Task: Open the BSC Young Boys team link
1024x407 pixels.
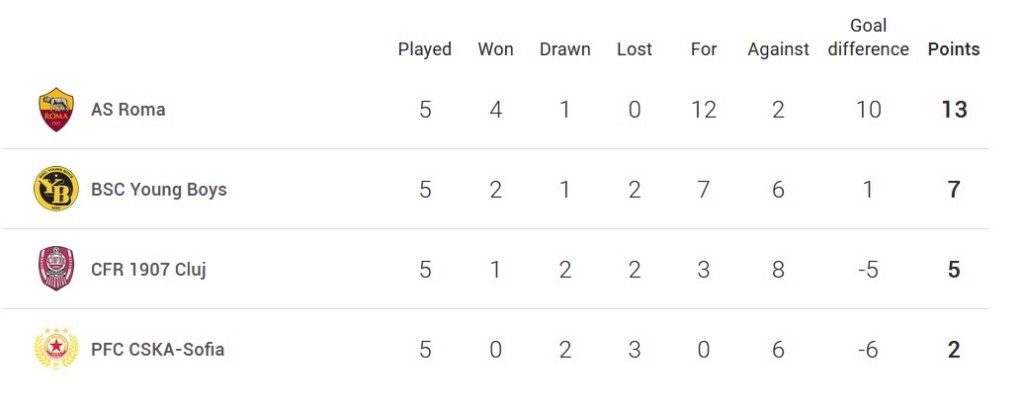Action: tap(159, 189)
